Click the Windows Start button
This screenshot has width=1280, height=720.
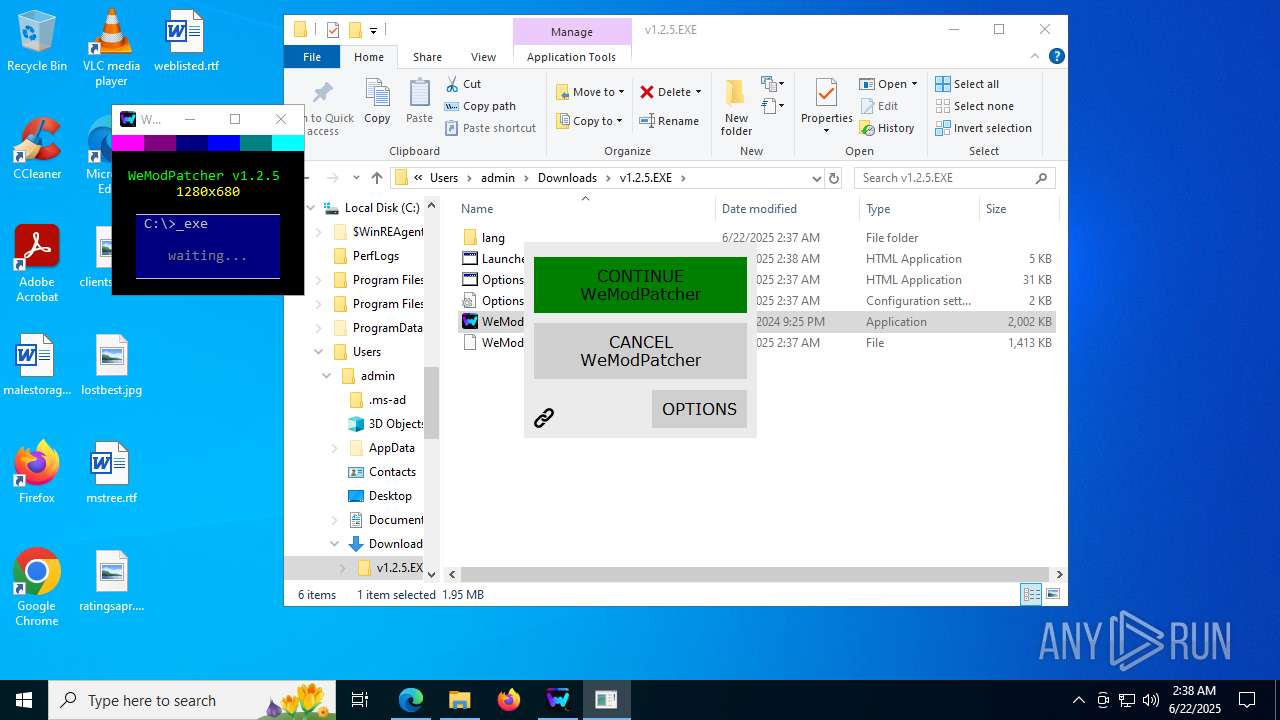tap(24, 700)
